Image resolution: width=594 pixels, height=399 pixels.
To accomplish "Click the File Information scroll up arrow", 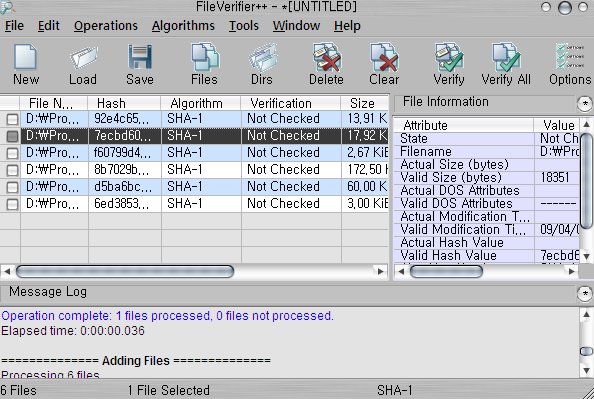I will 586,124.
